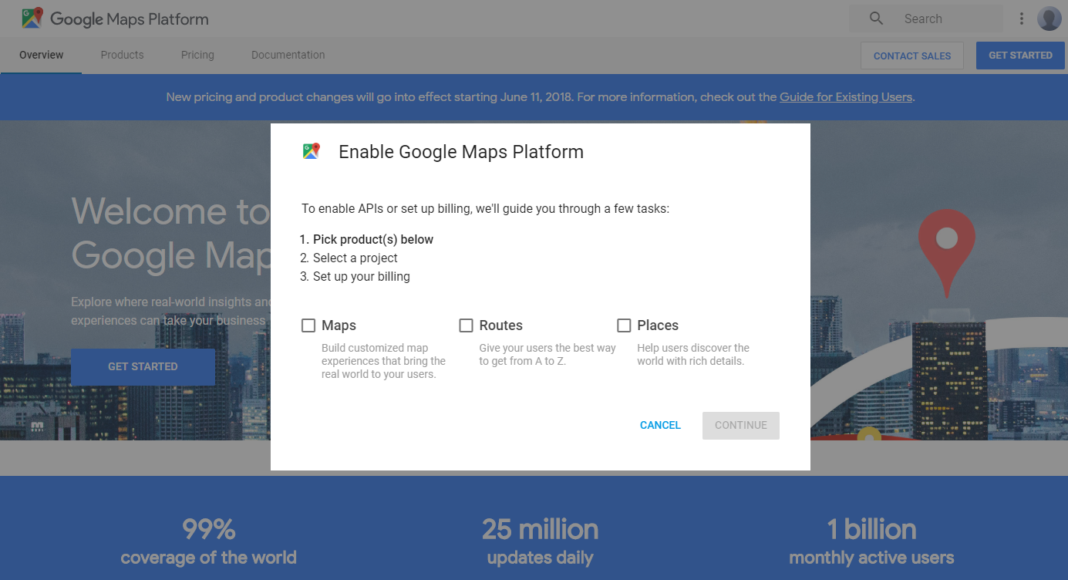Click the 'Pick product(s) below' step text
This screenshot has height=580, width=1068.
(x=373, y=240)
